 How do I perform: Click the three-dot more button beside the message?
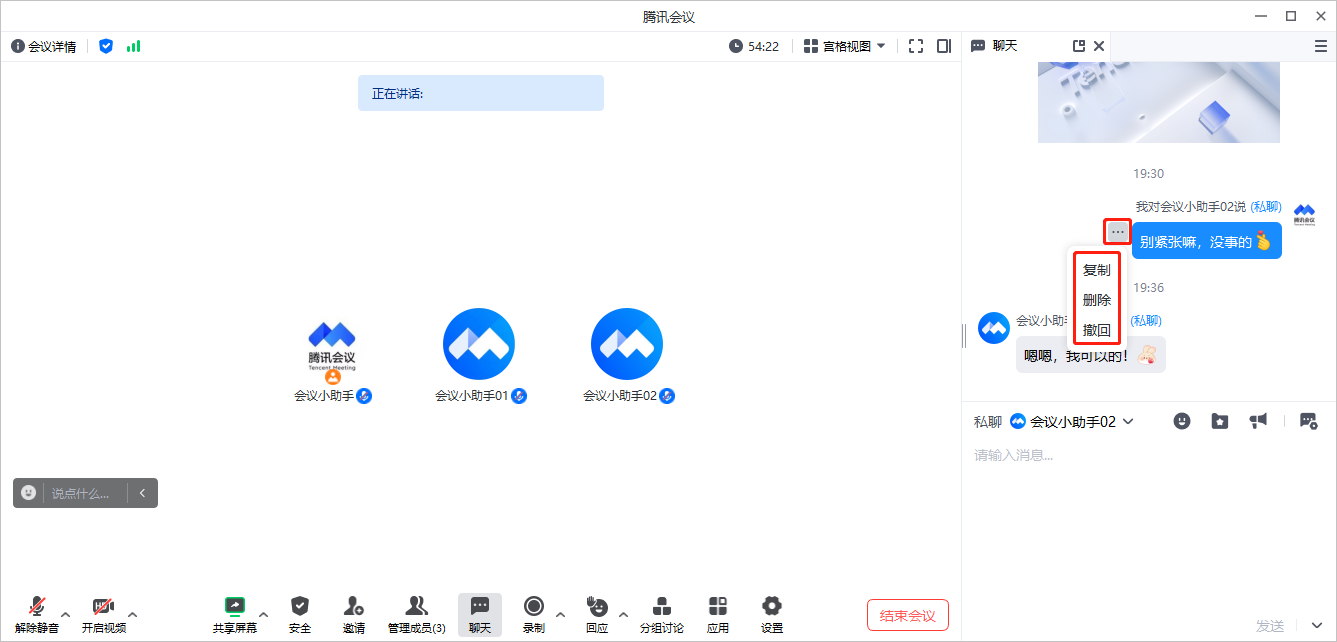click(1118, 232)
